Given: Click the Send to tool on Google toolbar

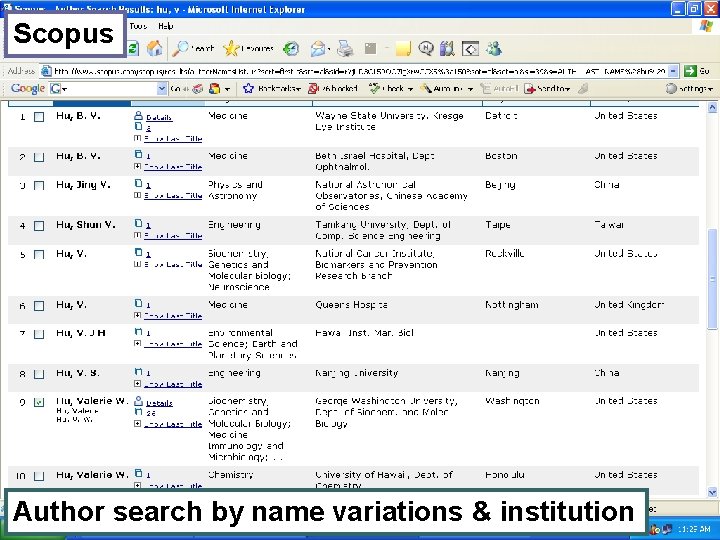Looking at the screenshot, I should pyautogui.click(x=547, y=88).
